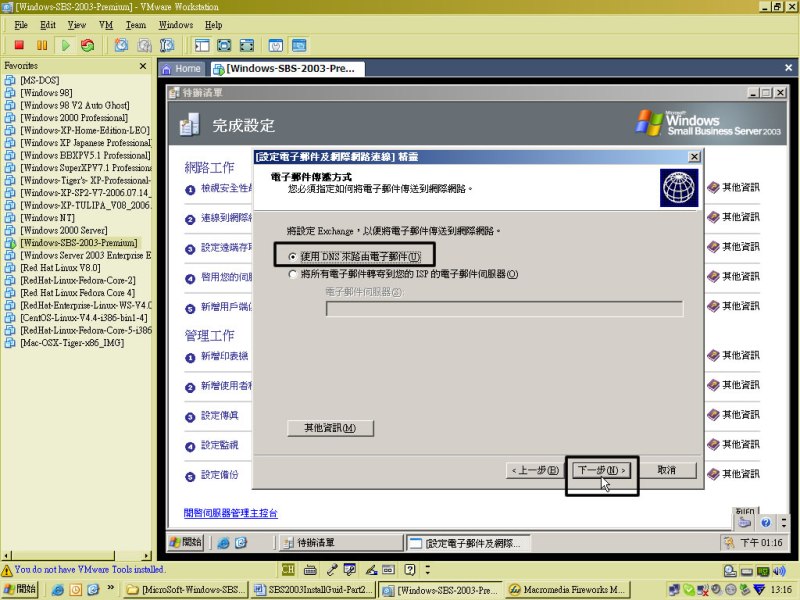Screen dimensions: 800x600
Task: Launch Internet Explorer from the guest quick launch
Action: point(223,543)
